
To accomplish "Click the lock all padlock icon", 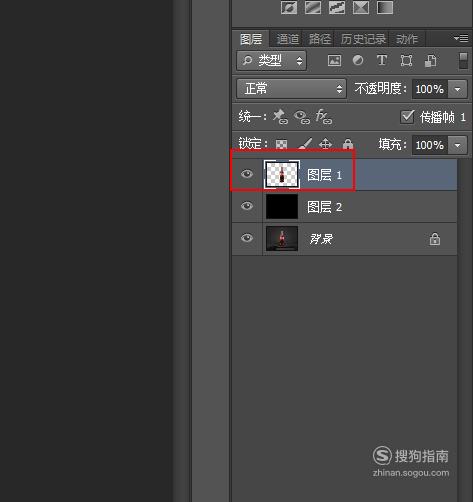I will point(348,144).
